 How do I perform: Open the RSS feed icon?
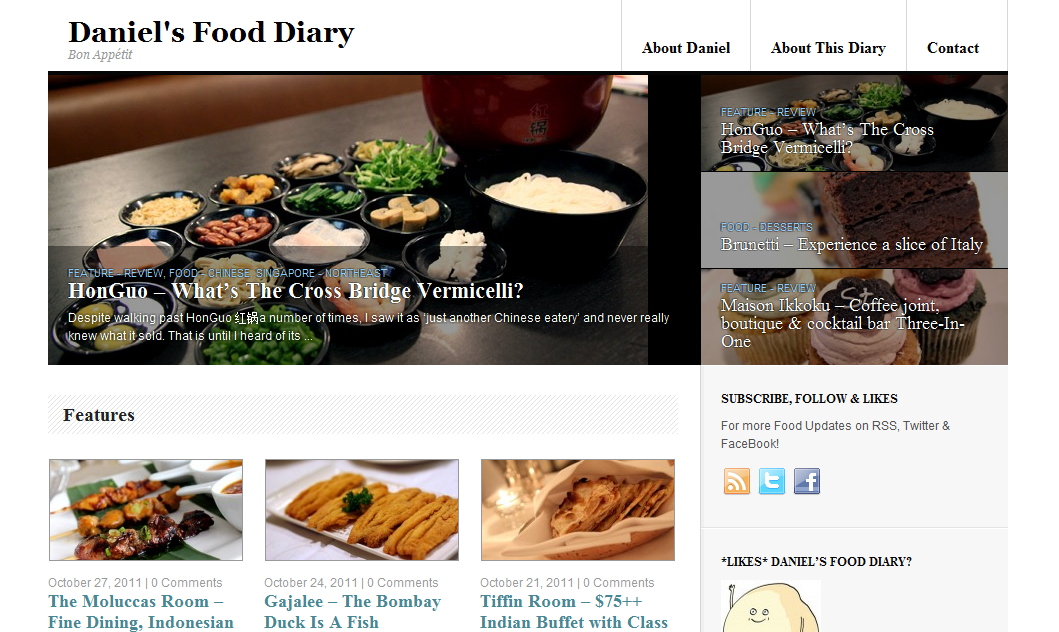(737, 481)
